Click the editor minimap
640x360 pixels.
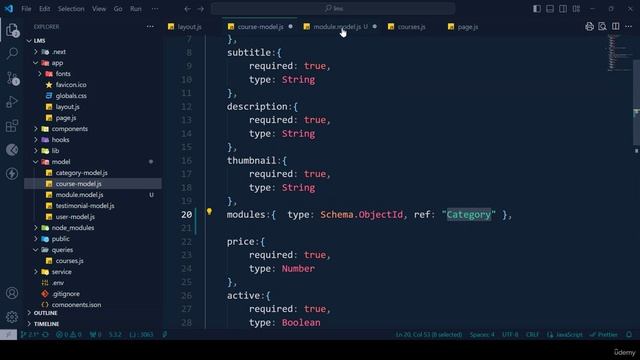tap(619, 53)
